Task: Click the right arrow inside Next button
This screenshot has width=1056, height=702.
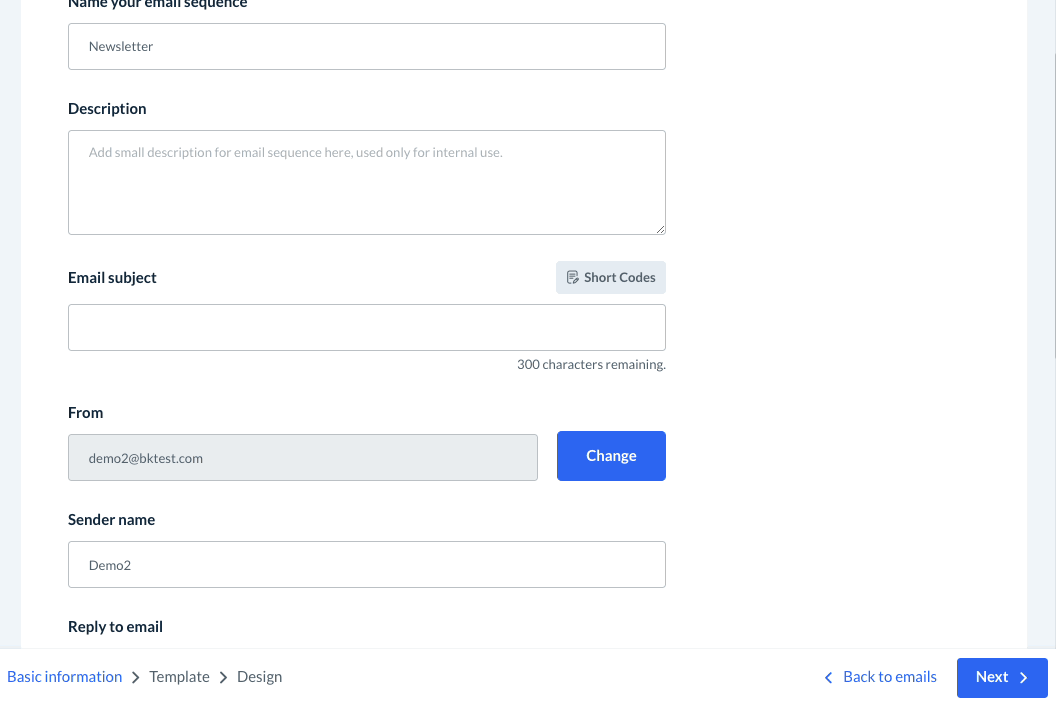Action: click(1023, 678)
